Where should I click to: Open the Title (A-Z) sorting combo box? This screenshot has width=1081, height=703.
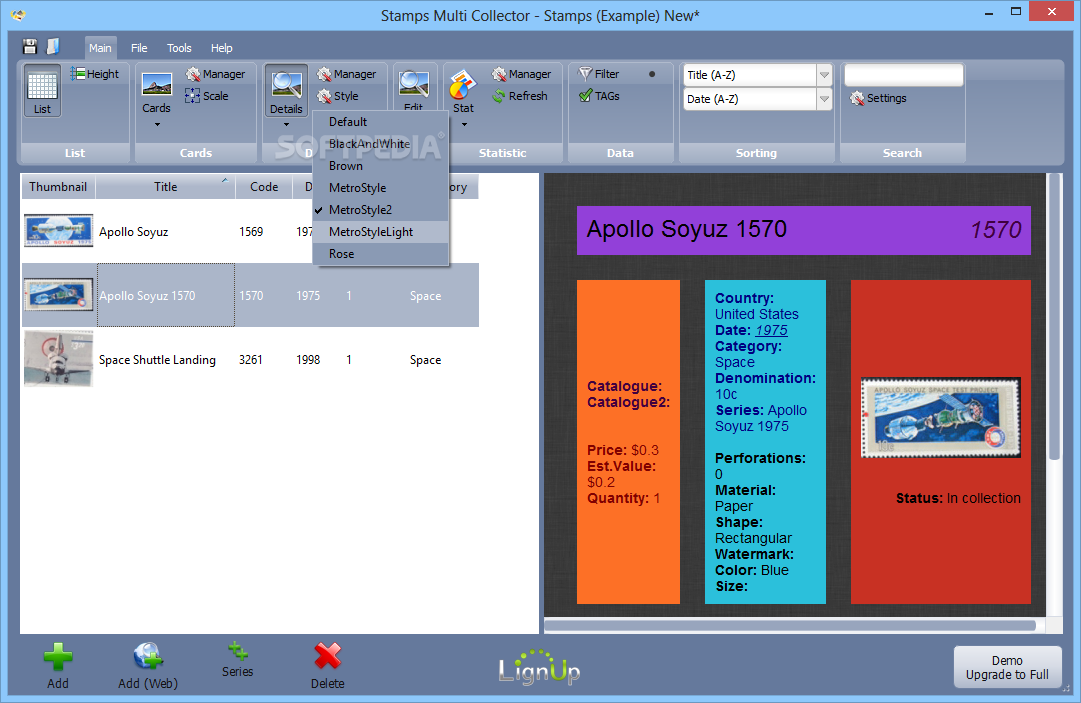(757, 75)
